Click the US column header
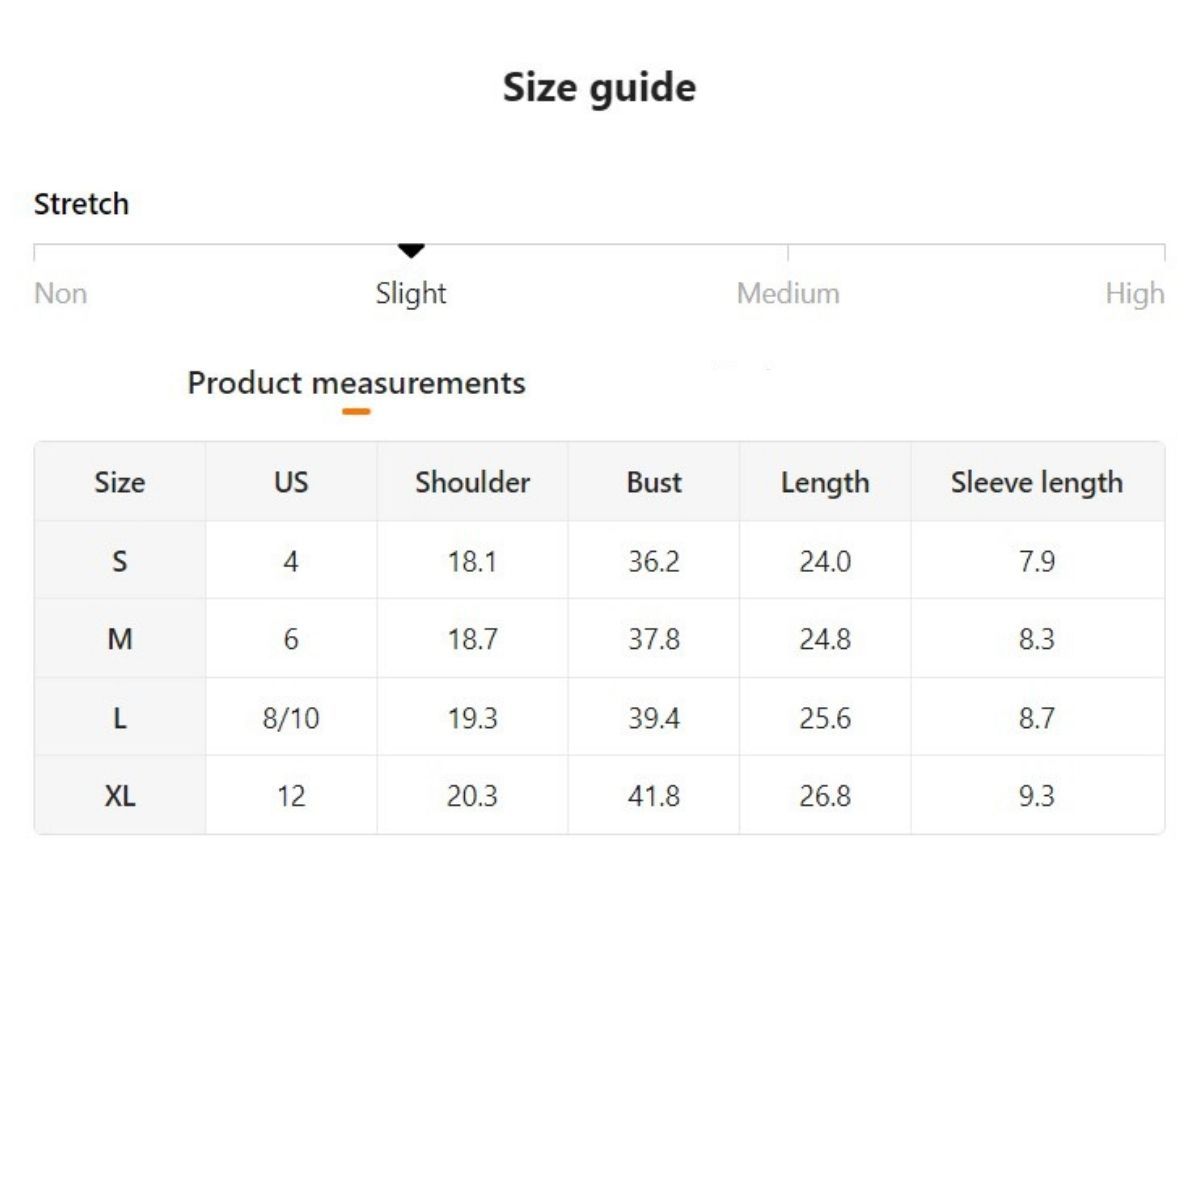The image size is (1200, 1200). point(291,482)
